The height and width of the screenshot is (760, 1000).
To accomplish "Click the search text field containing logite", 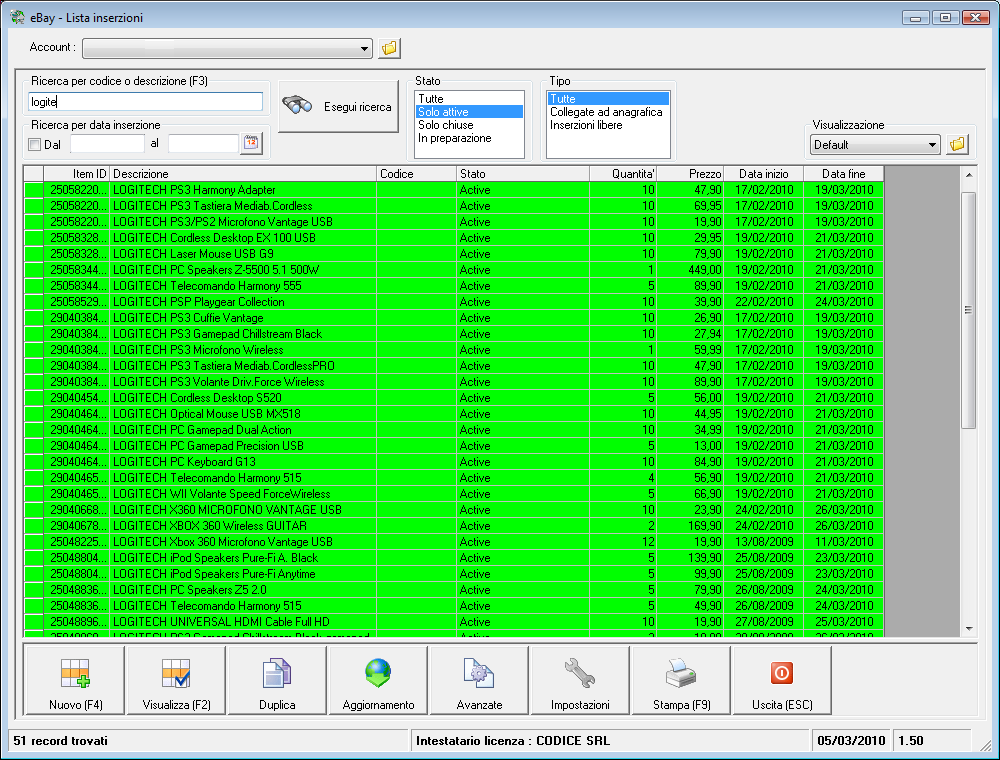I will tap(145, 101).
